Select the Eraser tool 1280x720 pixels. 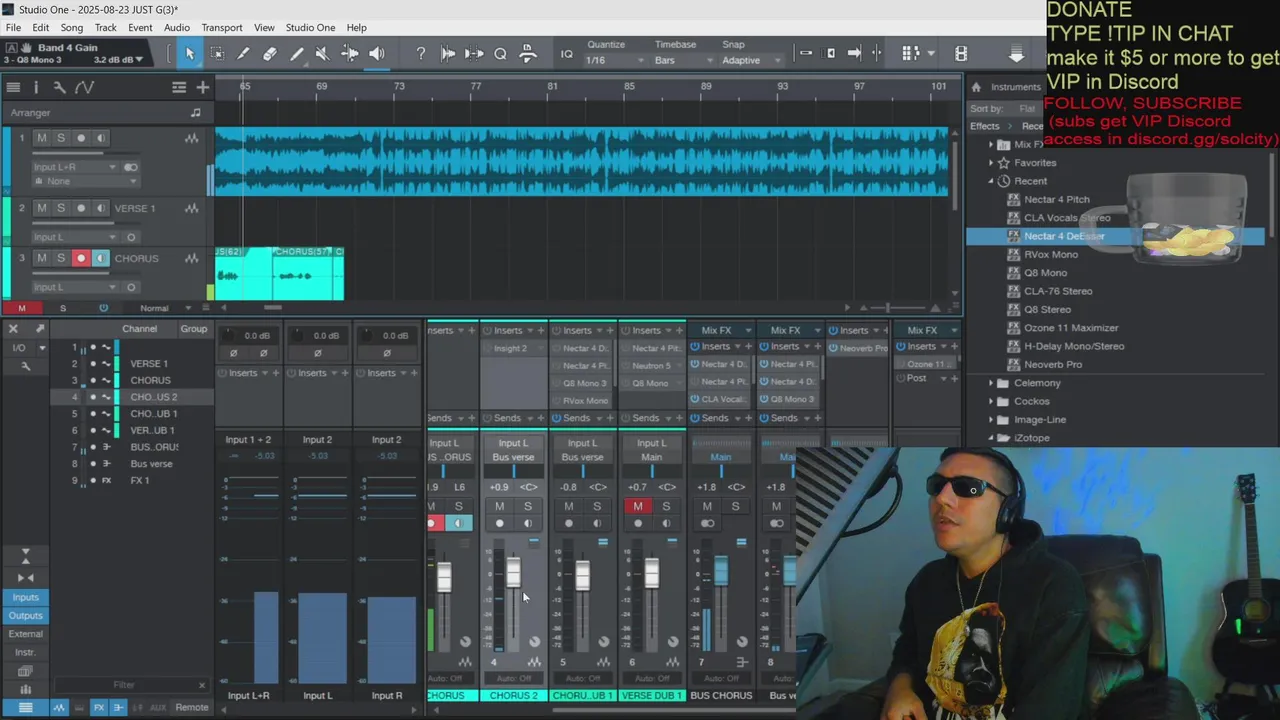[x=270, y=54]
